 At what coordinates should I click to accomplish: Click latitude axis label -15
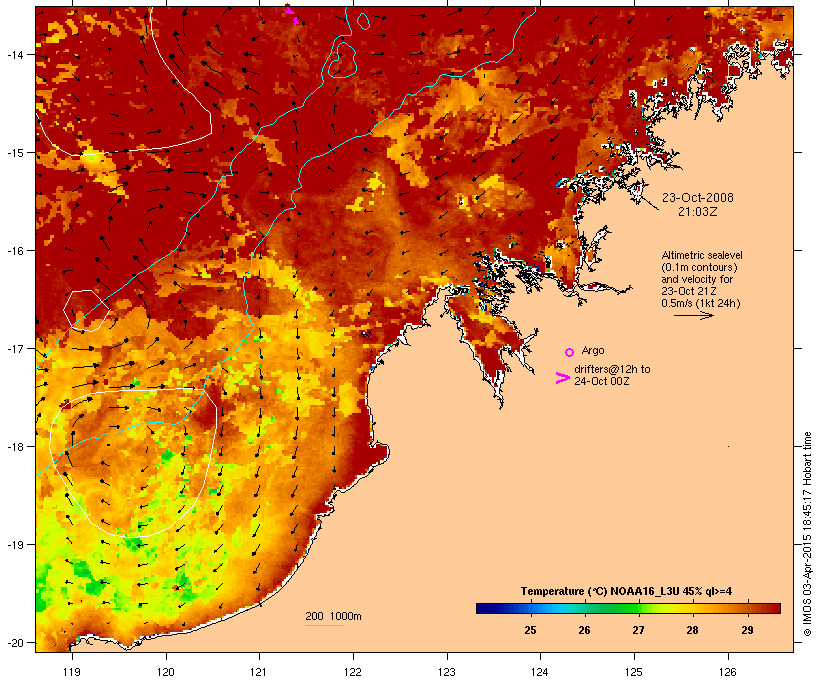[x=15, y=153]
